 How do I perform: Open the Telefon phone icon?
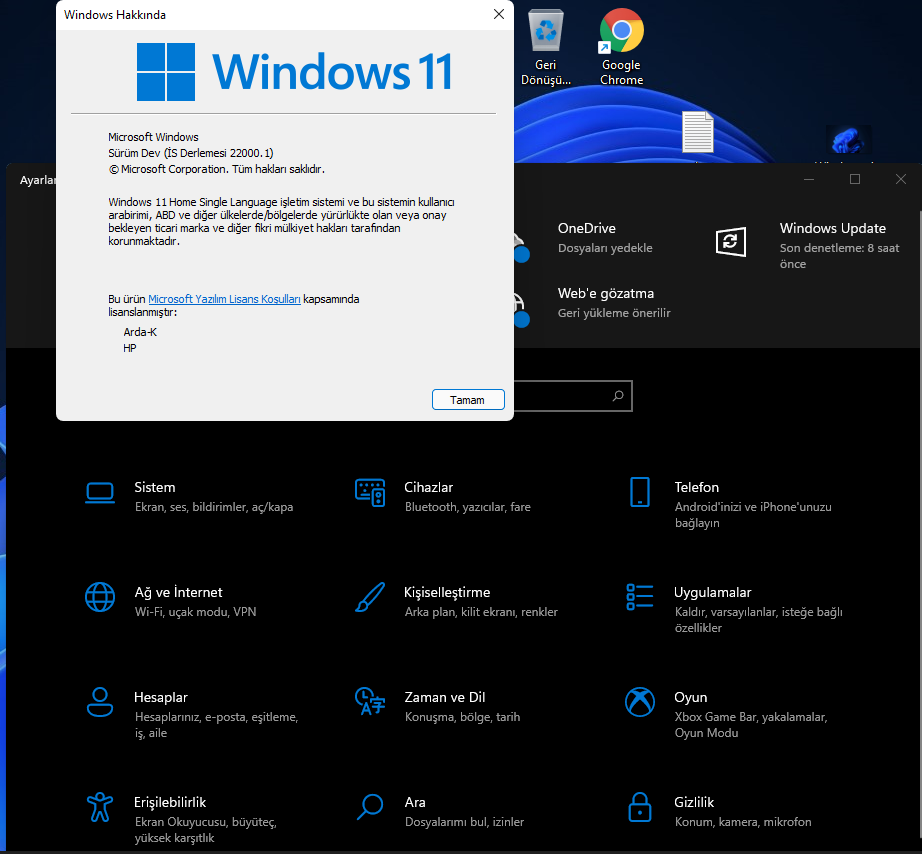tap(640, 492)
